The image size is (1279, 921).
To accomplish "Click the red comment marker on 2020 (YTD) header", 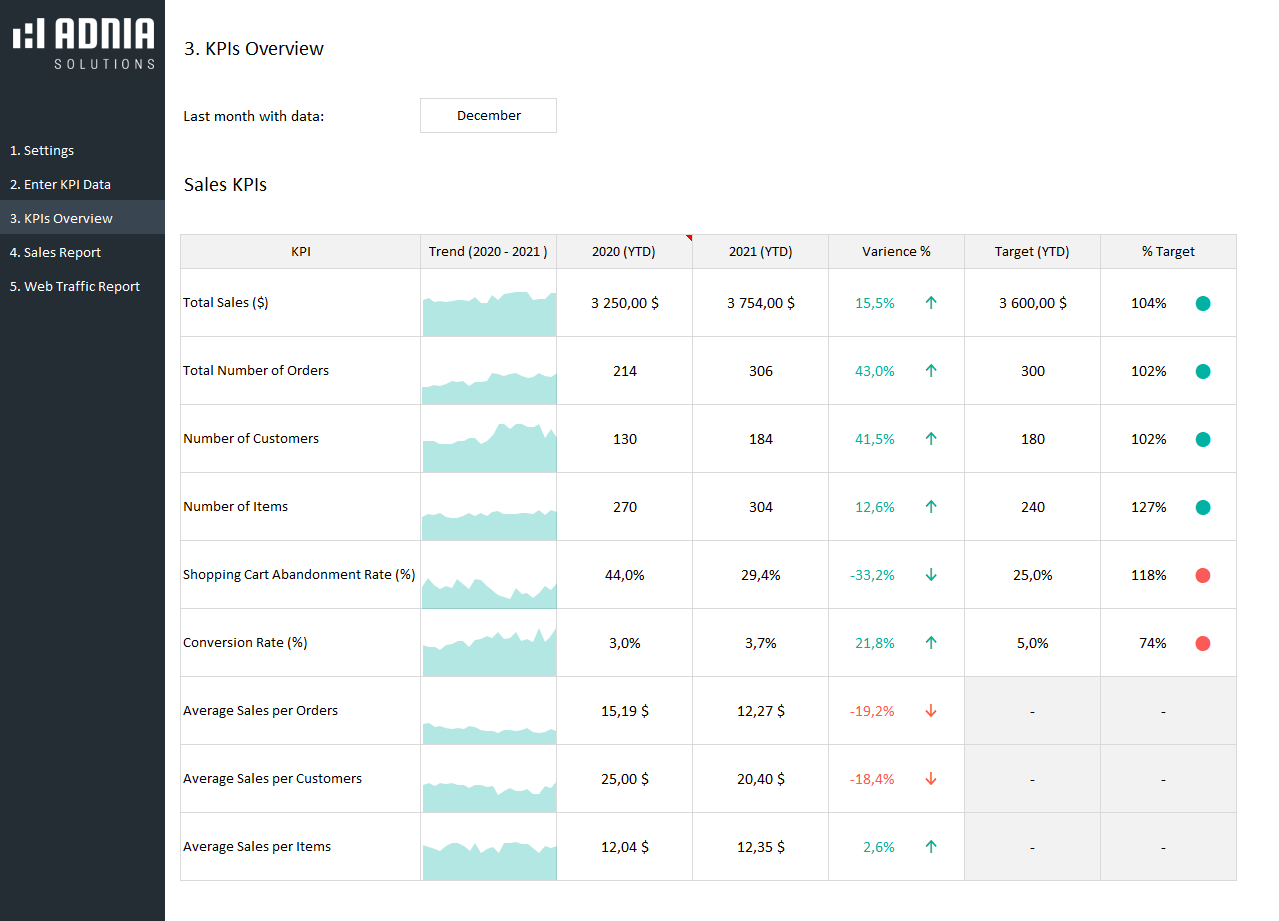I will coord(688,238).
